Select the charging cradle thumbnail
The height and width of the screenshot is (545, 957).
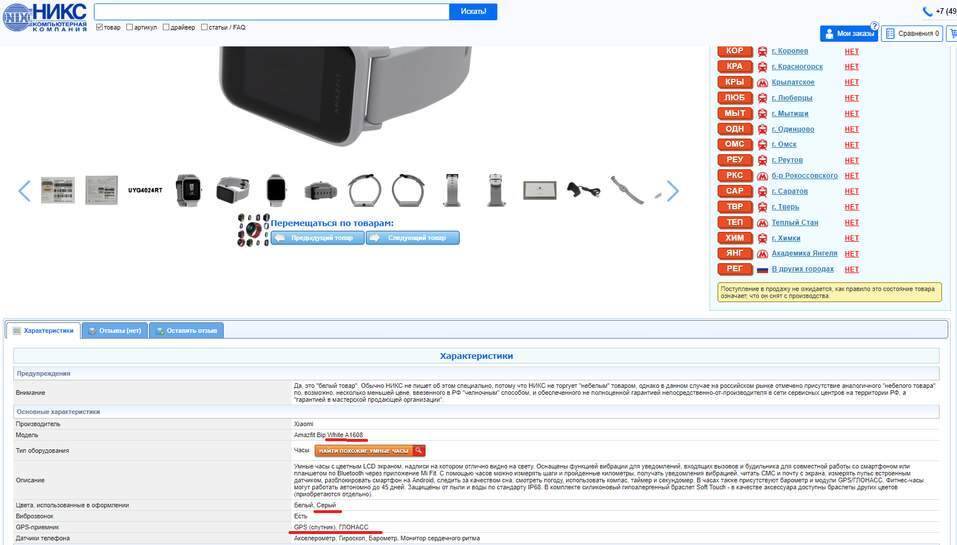(583, 191)
